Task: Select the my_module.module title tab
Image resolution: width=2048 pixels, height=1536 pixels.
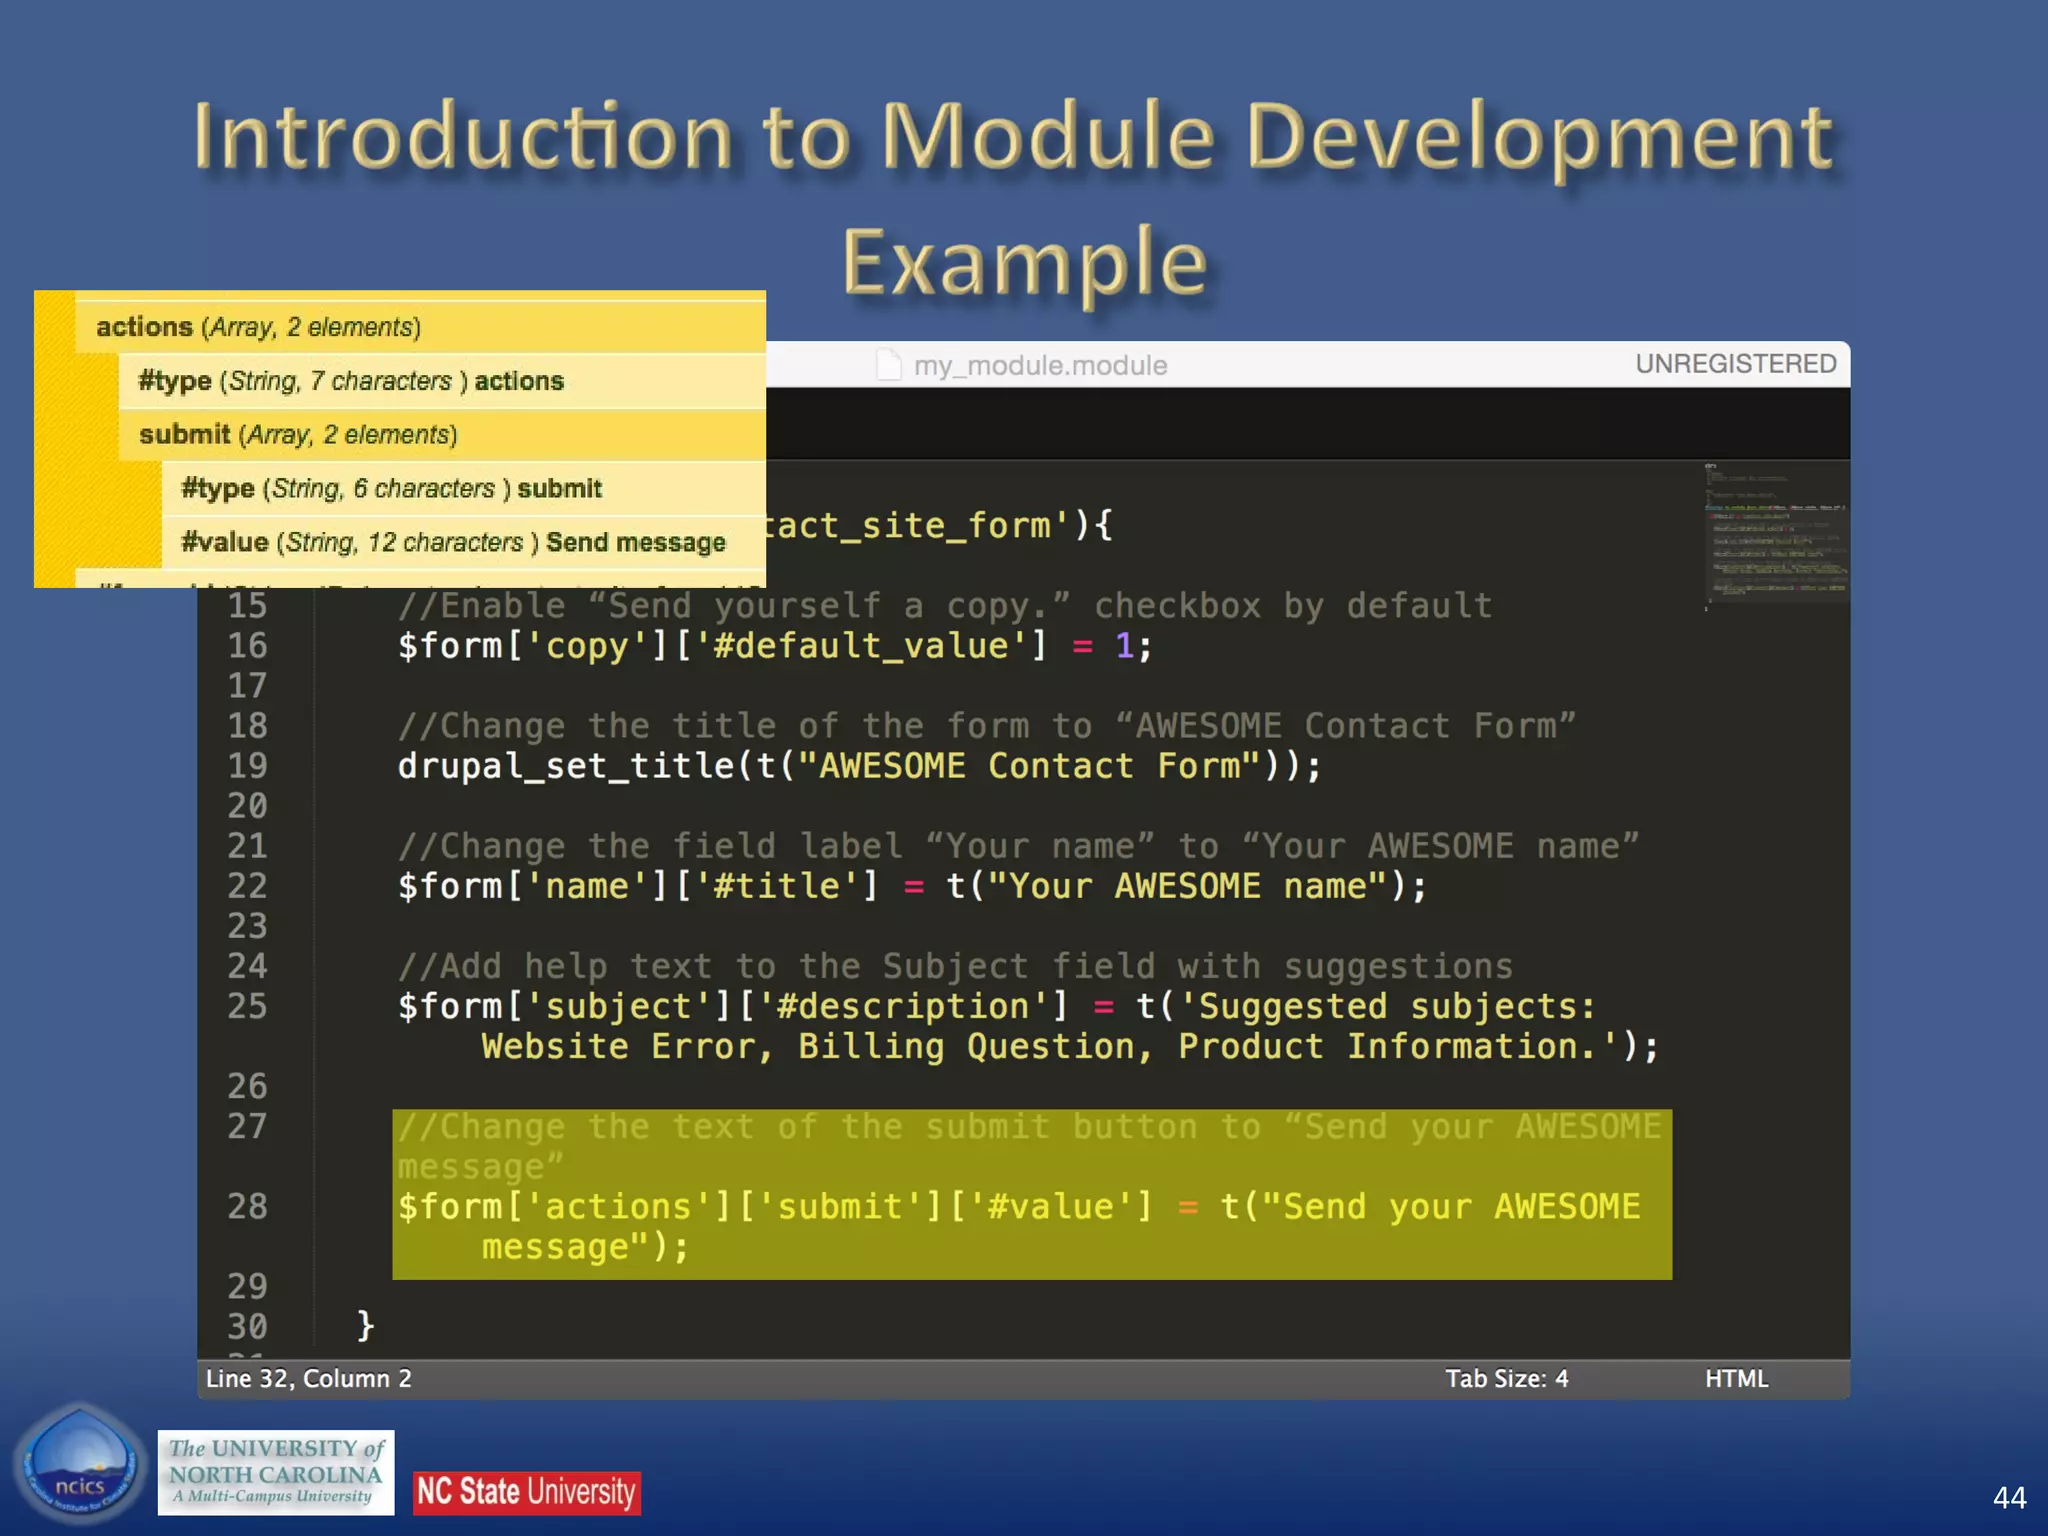Action: click(x=1040, y=365)
